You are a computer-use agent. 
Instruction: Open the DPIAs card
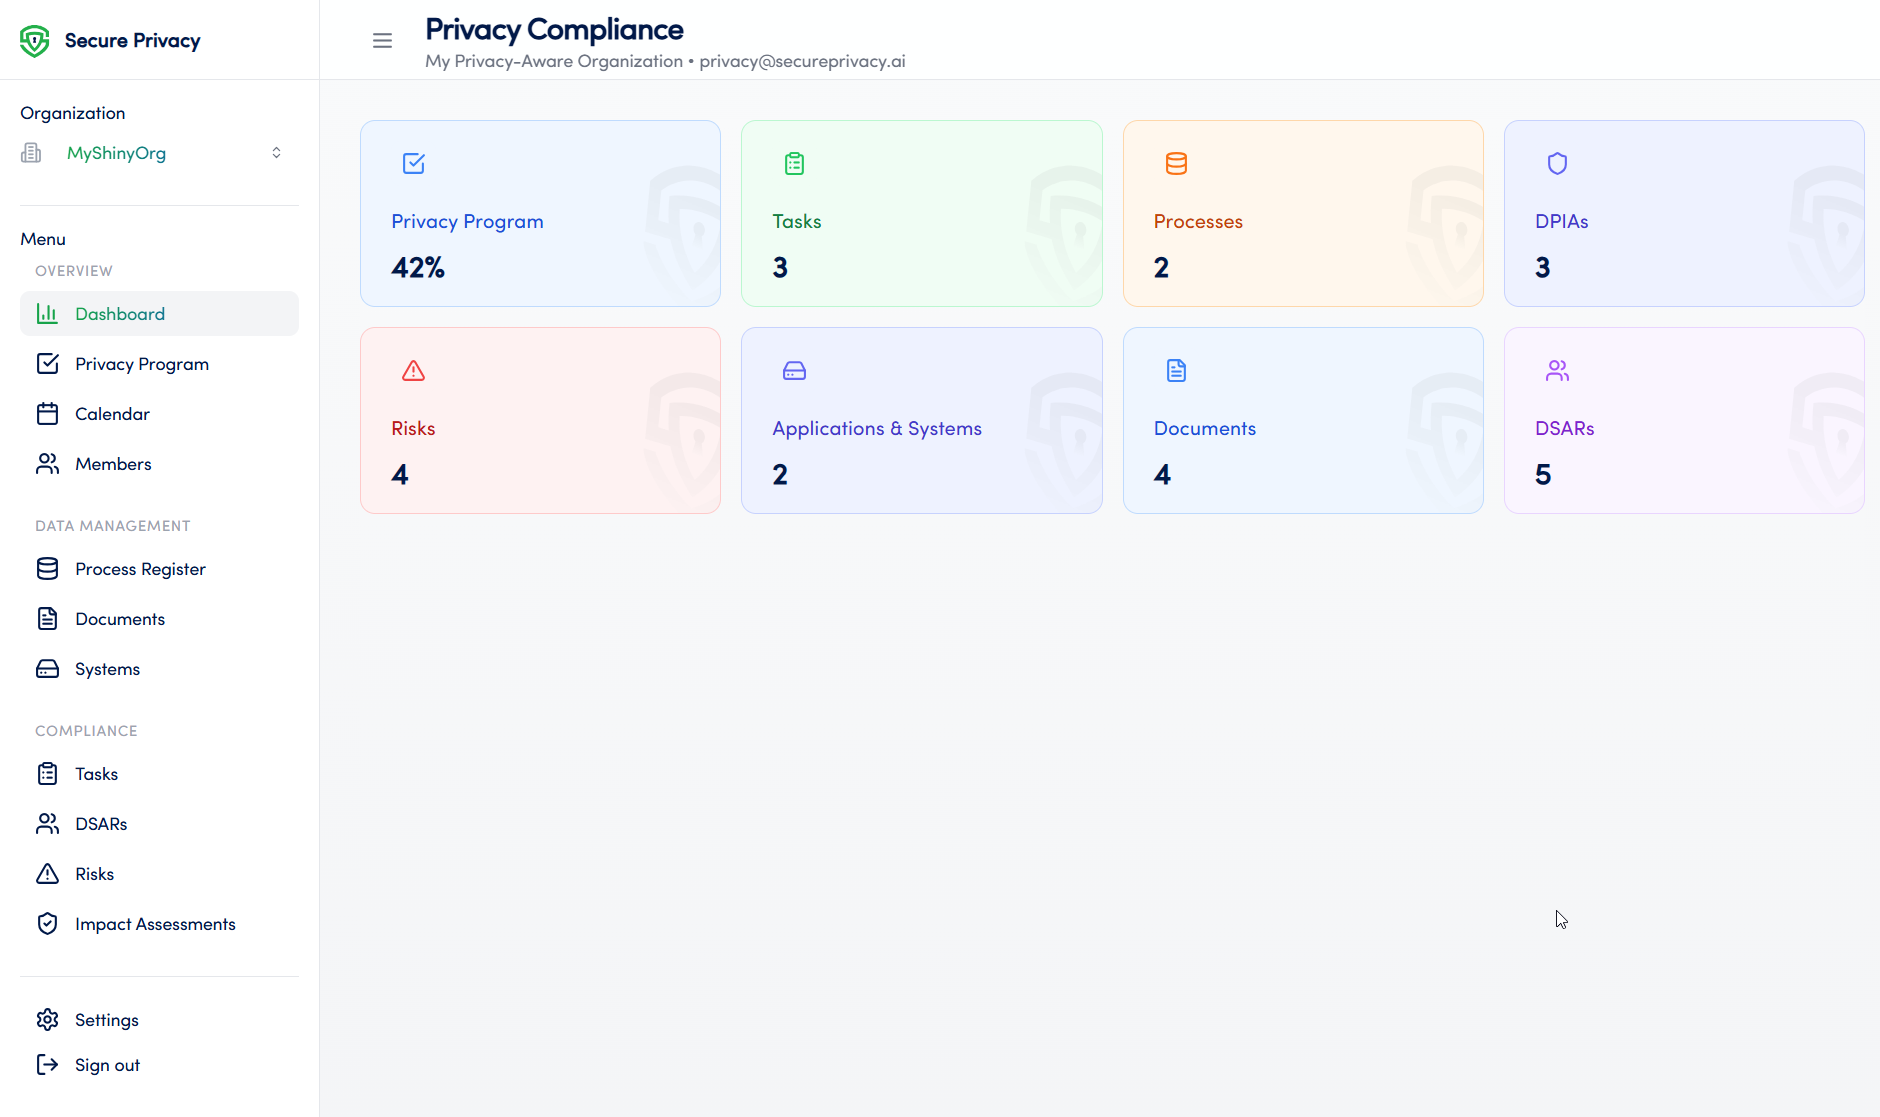coord(1683,213)
